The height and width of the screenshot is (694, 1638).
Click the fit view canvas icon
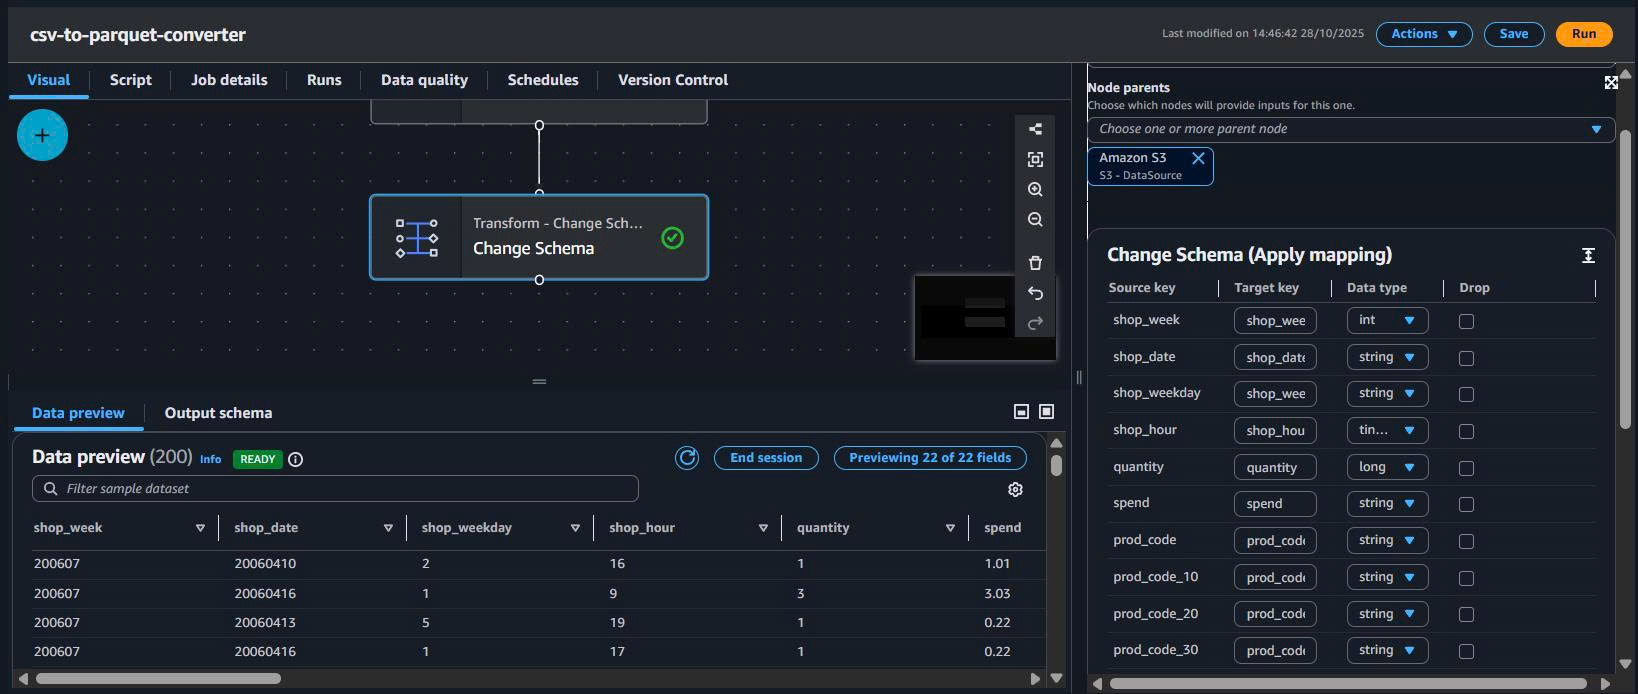[1035, 159]
